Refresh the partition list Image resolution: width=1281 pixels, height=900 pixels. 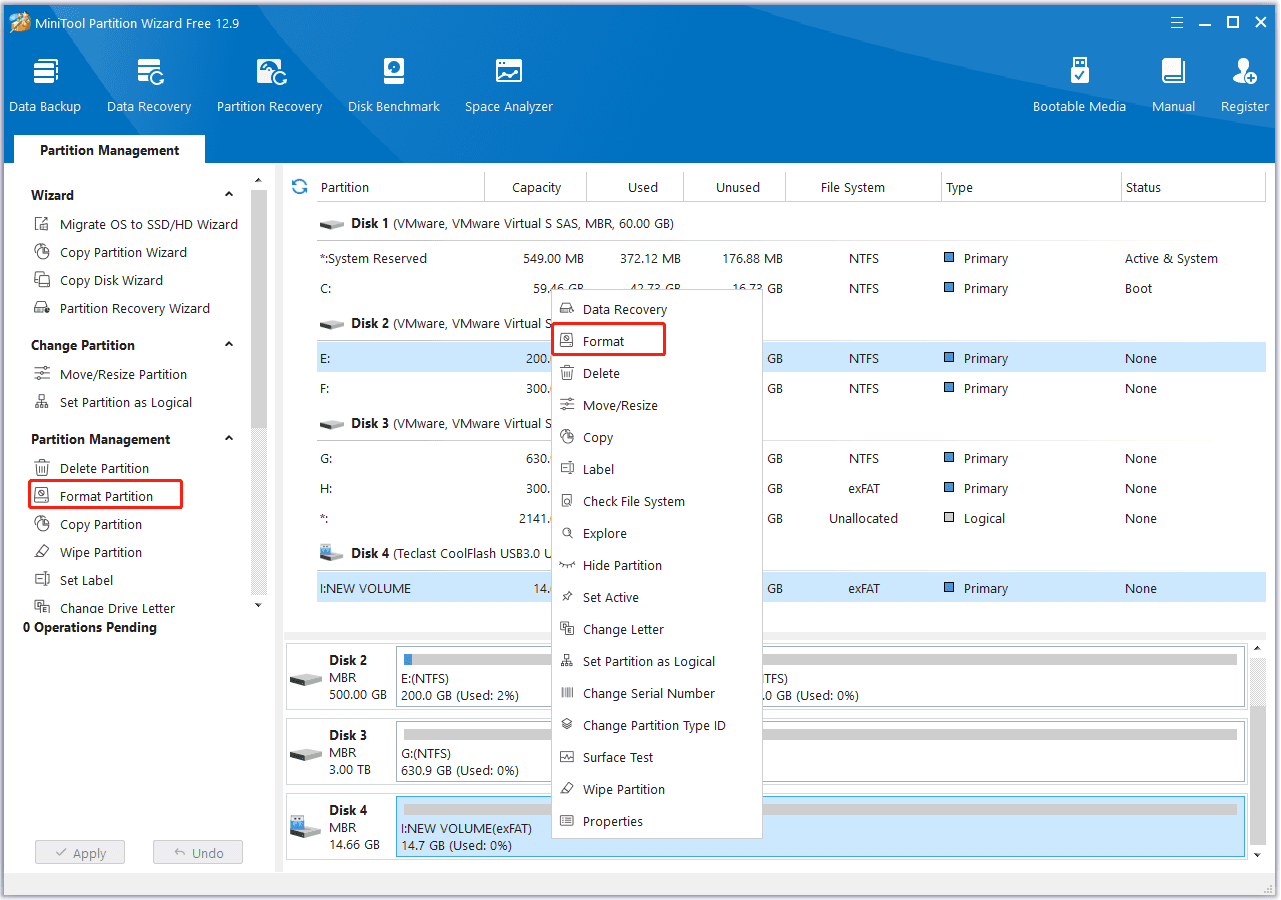(x=299, y=187)
